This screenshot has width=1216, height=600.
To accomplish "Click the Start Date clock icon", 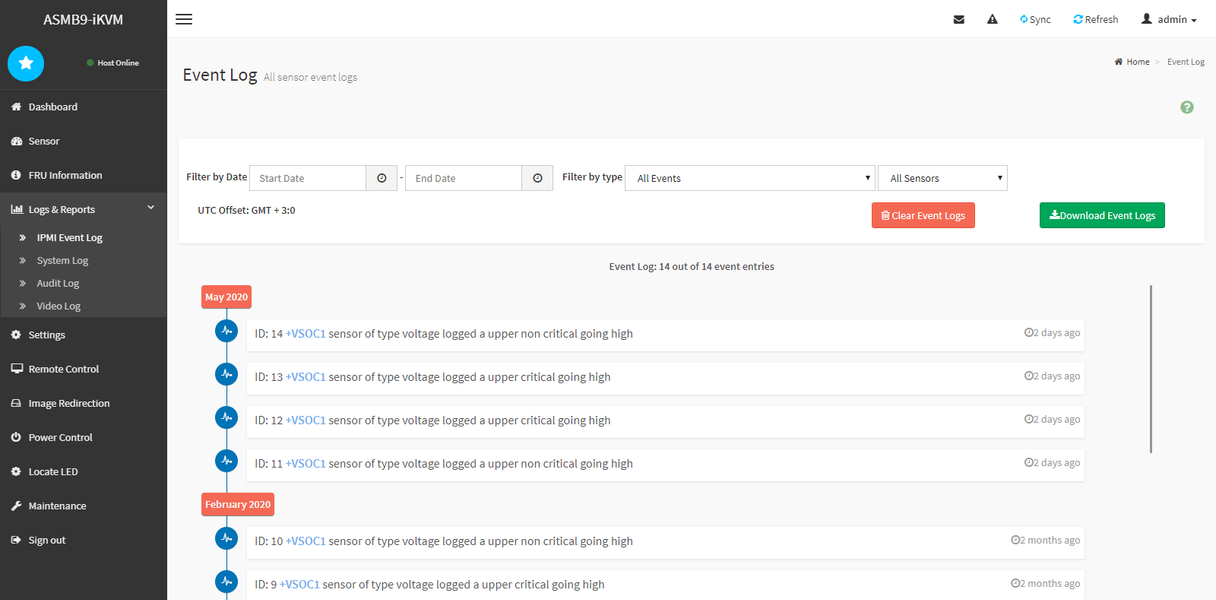I will 381,178.
